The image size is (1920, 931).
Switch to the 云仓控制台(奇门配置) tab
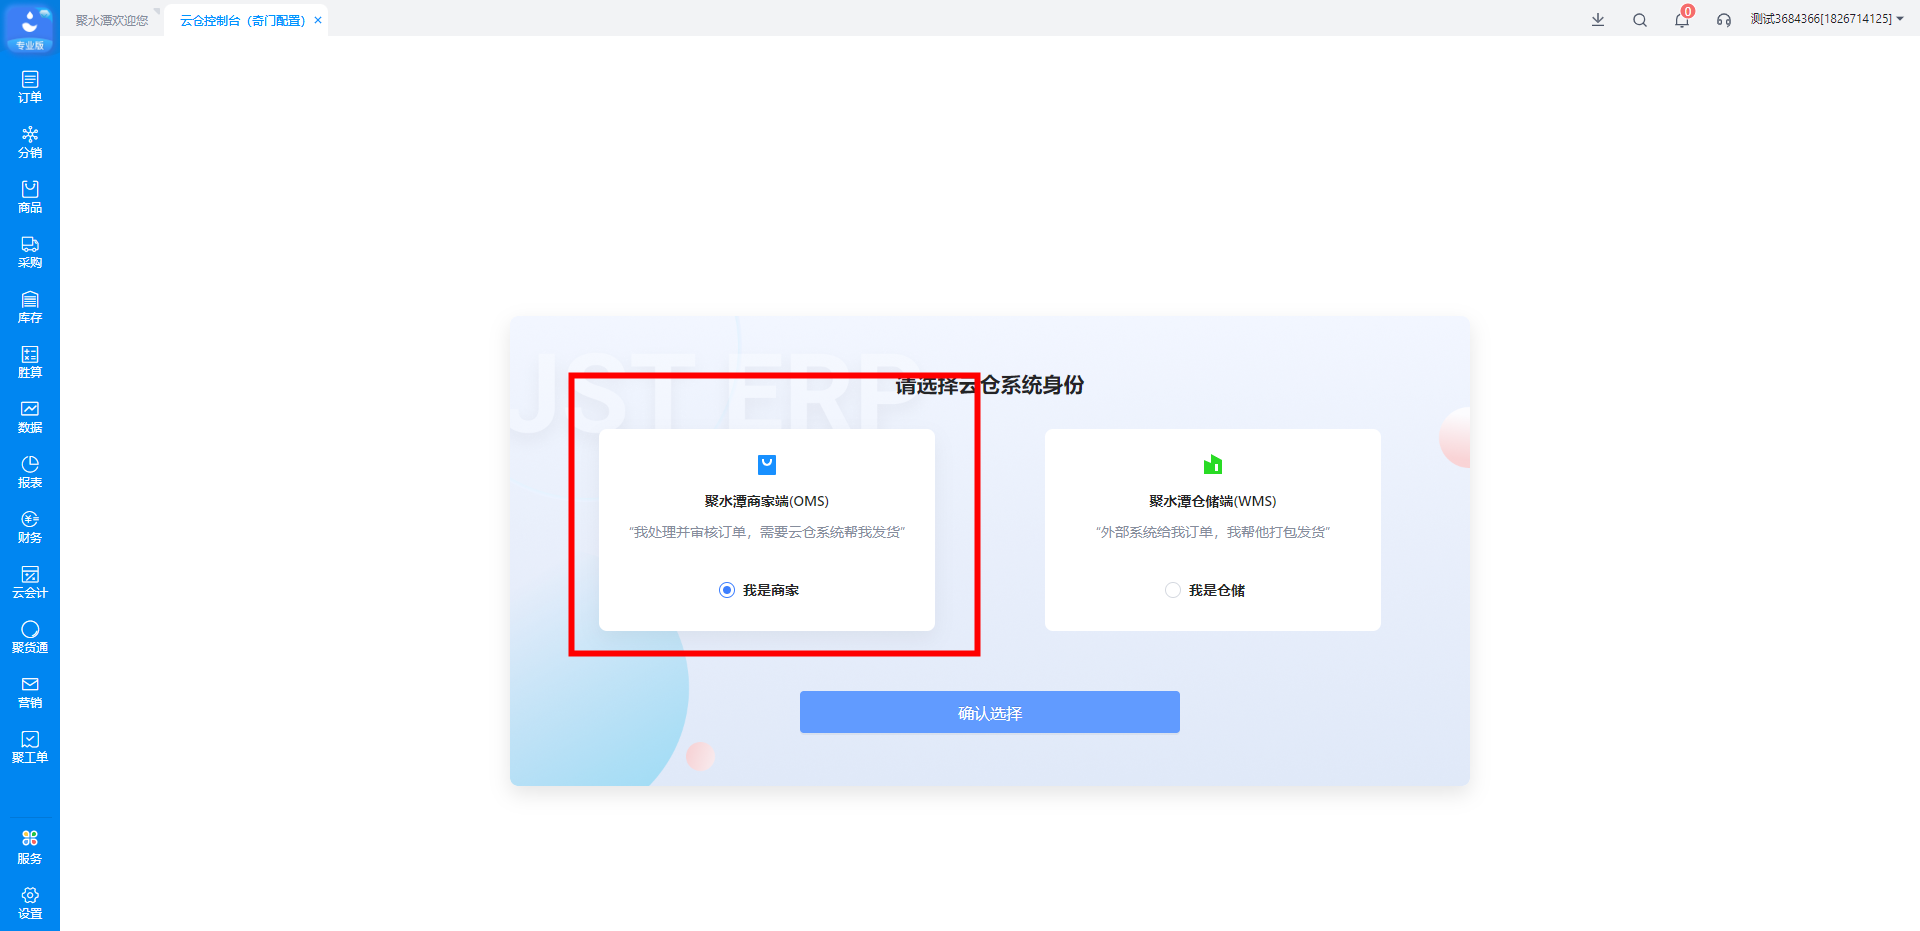242,20
